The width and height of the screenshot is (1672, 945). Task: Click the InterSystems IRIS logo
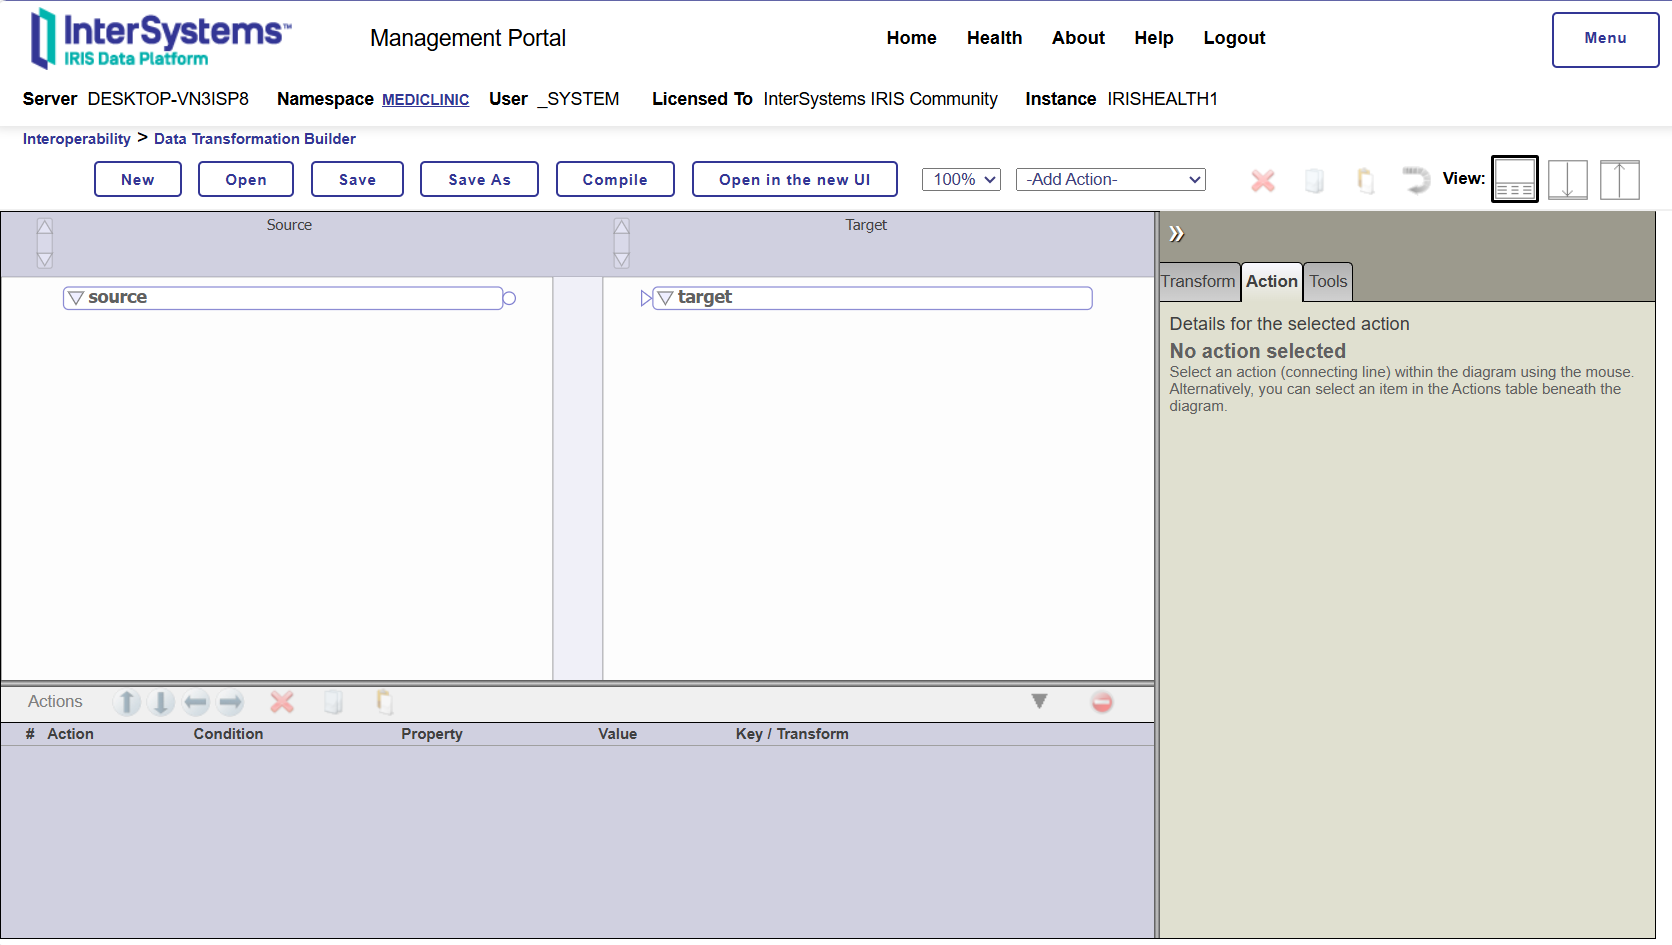pos(162,38)
